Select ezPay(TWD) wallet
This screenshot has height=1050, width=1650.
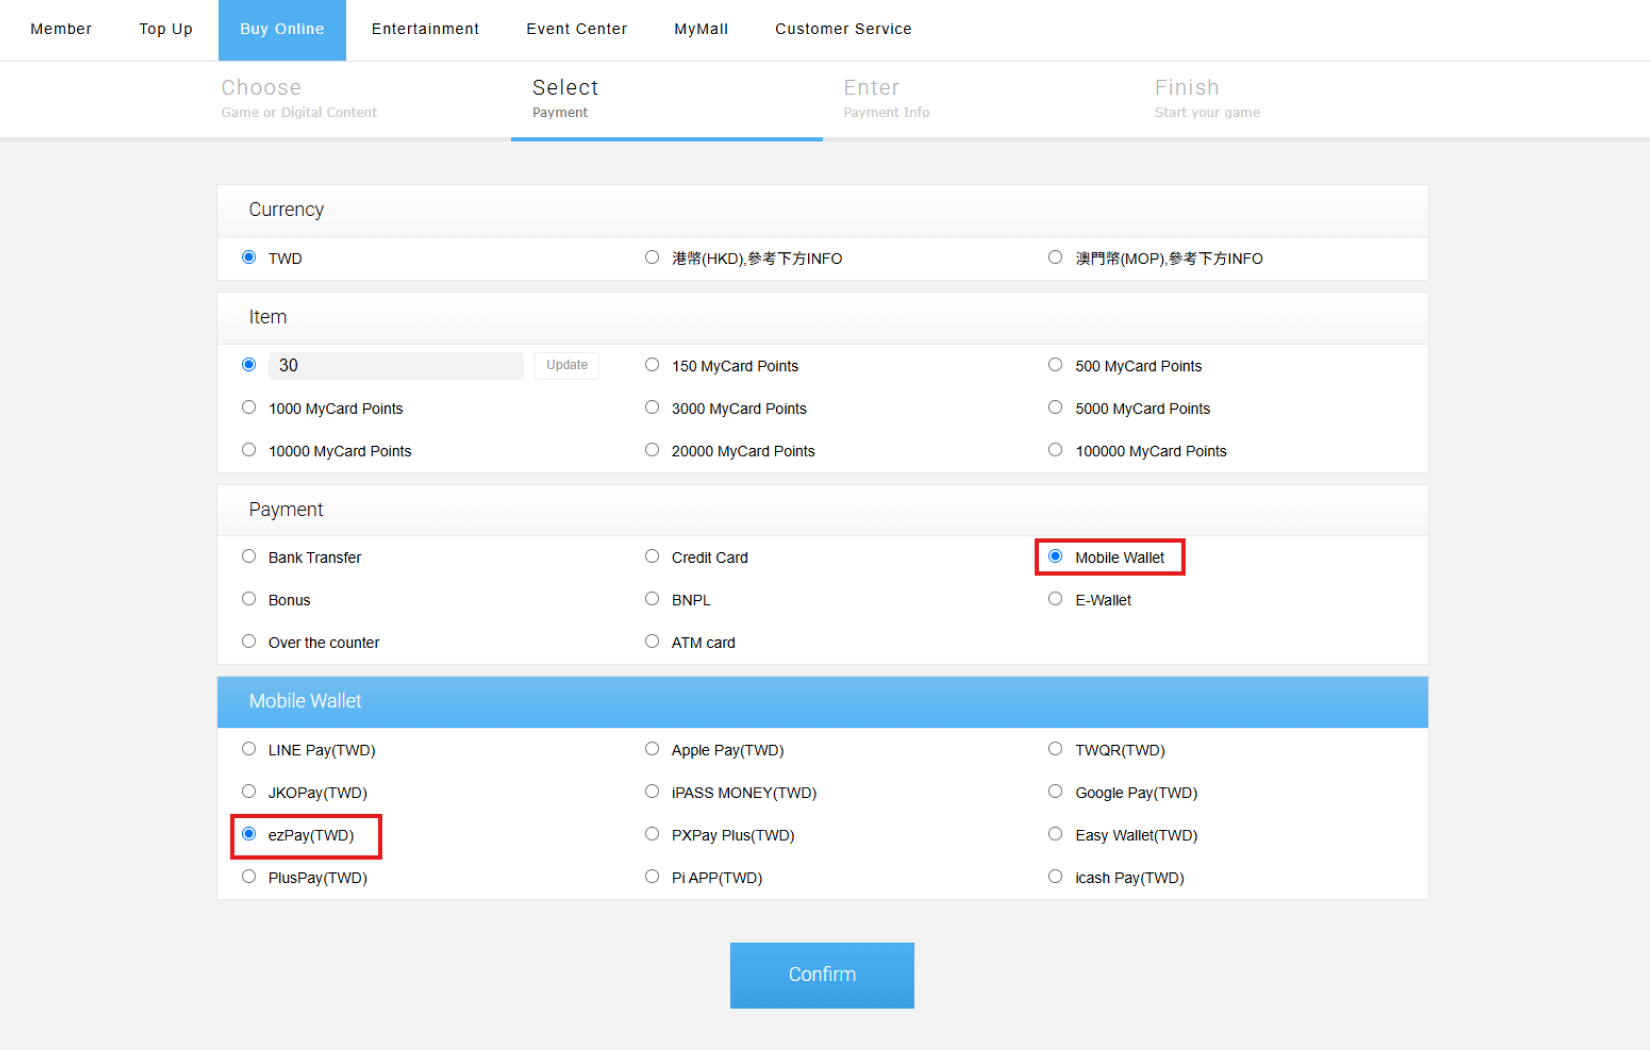[x=249, y=834]
